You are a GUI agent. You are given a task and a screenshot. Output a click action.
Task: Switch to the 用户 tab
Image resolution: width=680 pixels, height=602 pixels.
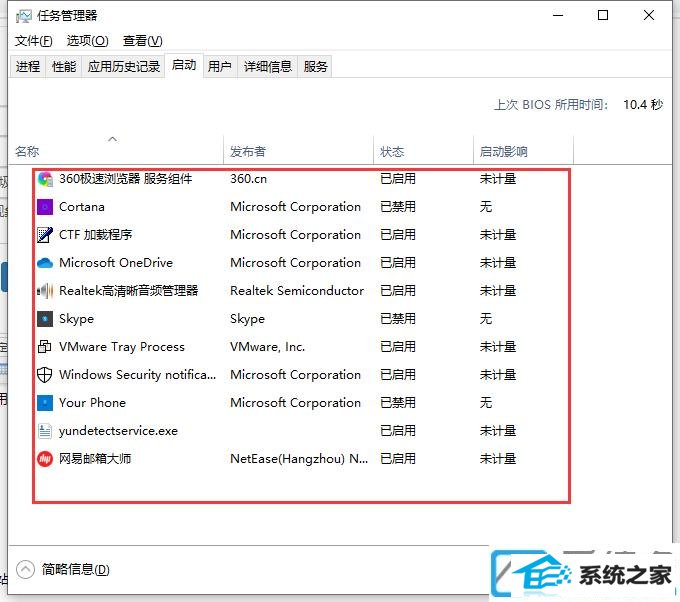click(x=219, y=66)
